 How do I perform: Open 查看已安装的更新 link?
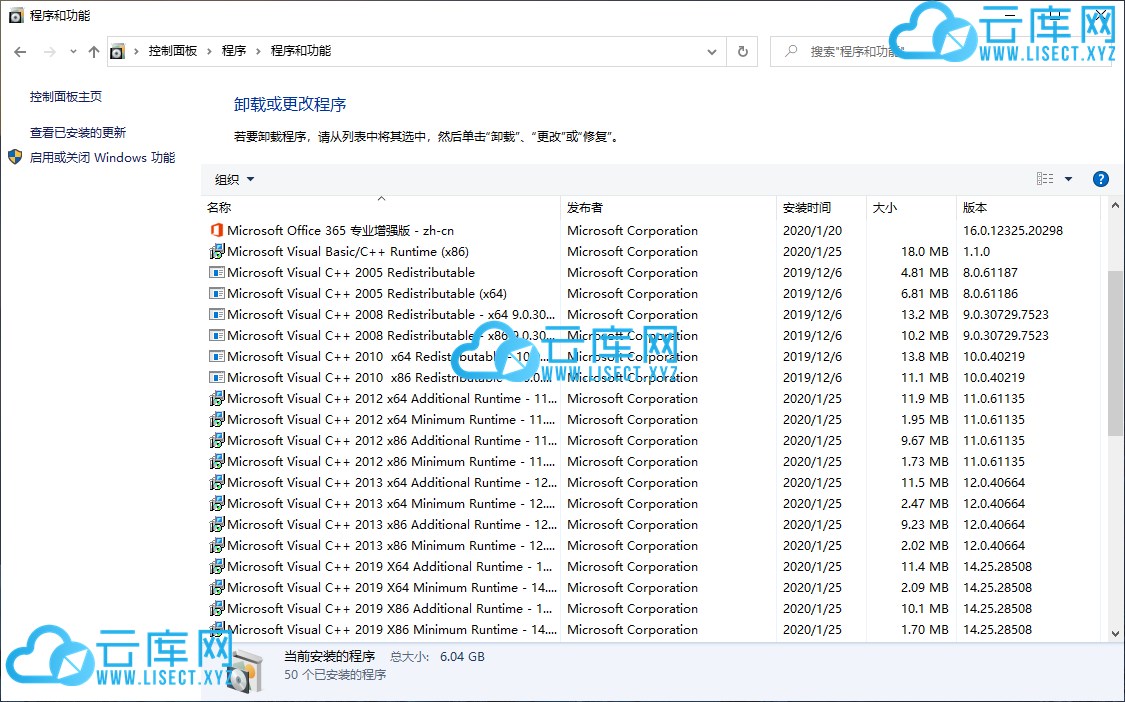pyautogui.click(x=77, y=133)
